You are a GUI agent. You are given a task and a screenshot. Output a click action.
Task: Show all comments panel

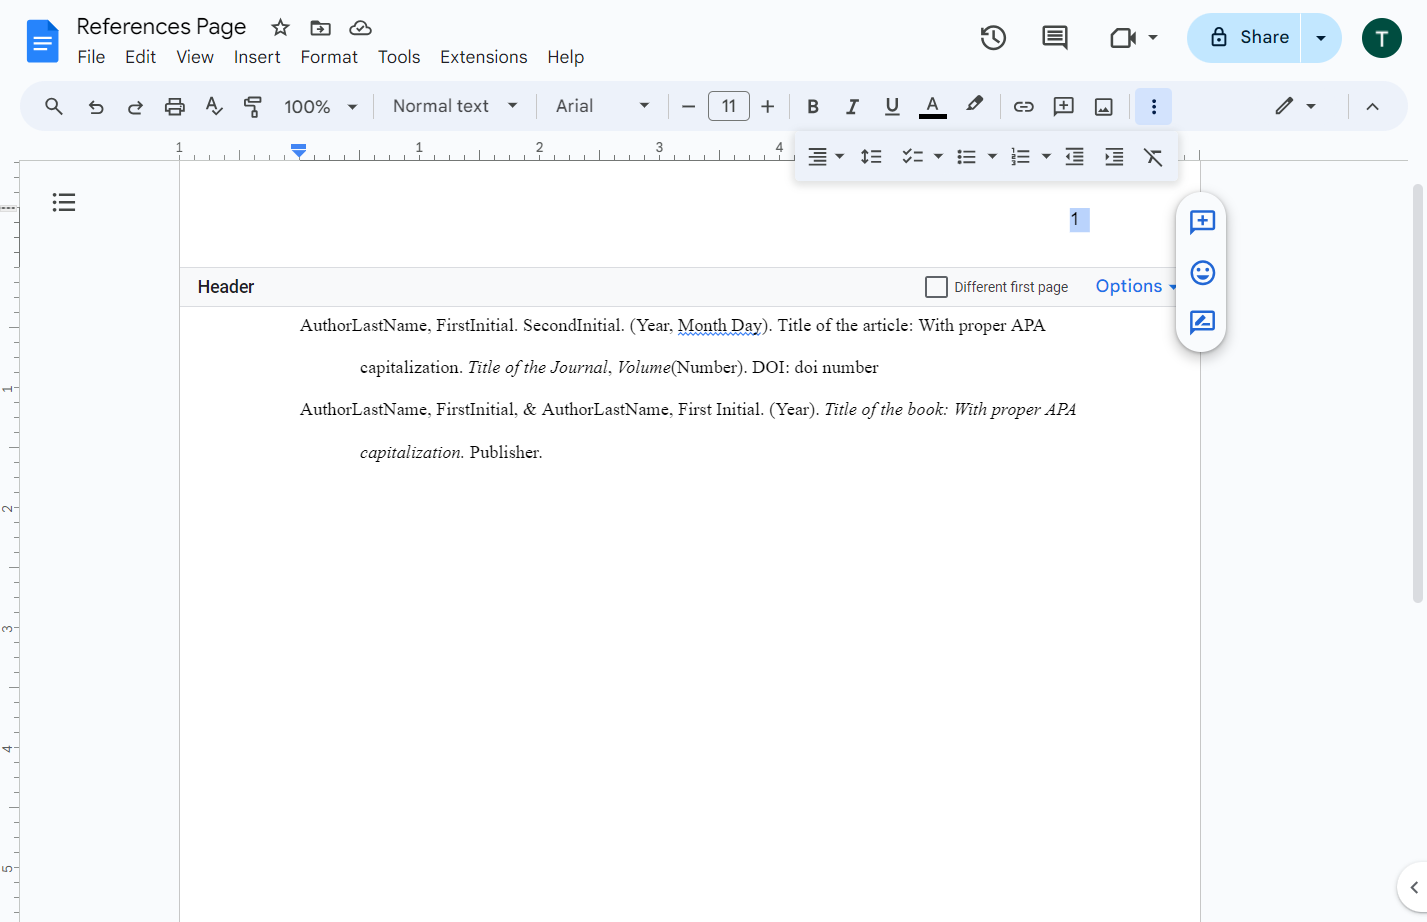pos(1055,38)
